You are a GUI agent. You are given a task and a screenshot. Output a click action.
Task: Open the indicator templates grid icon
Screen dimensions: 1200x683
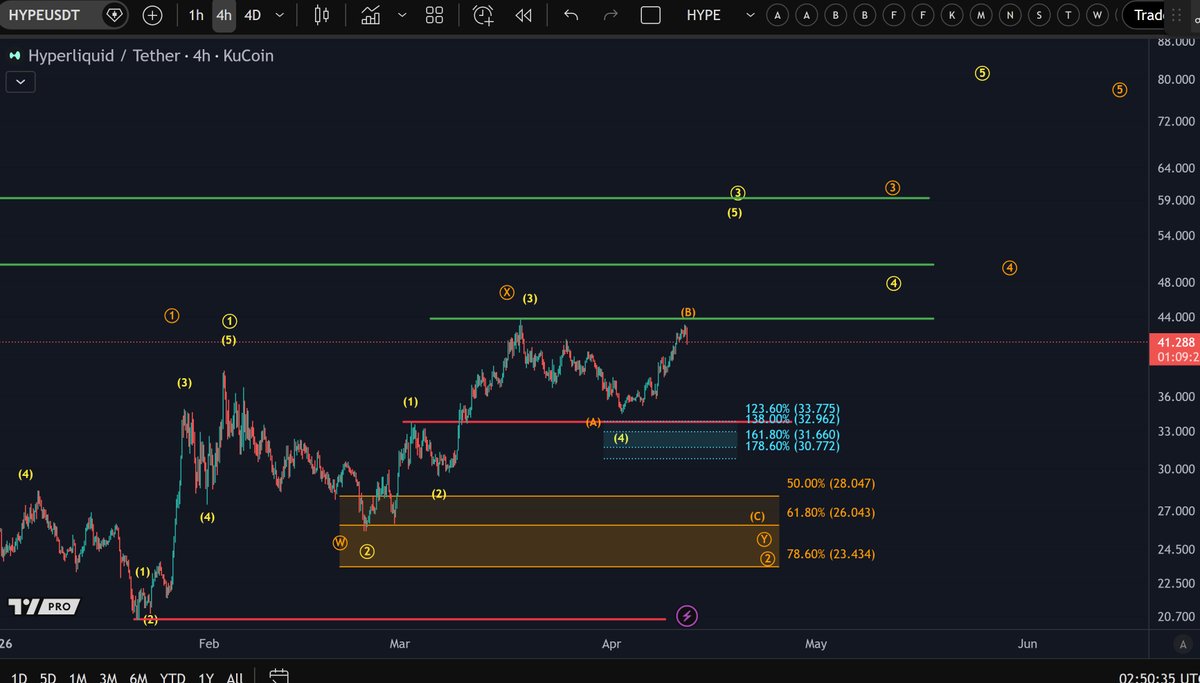434,15
